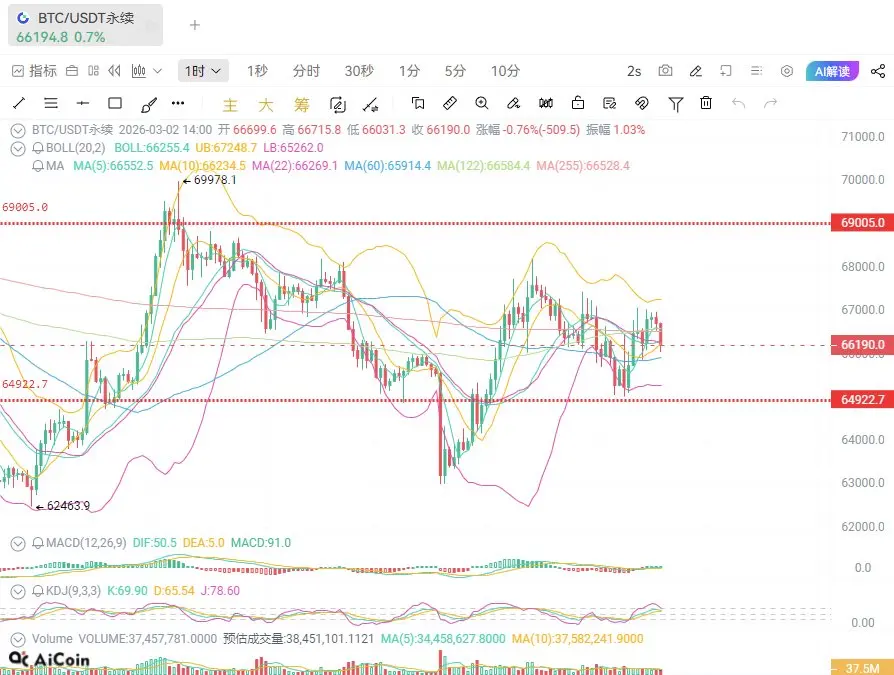The width and height of the screenshot is (894, 675).
Task: Click the 64922.7 red price line label
Action: (862, 400)
